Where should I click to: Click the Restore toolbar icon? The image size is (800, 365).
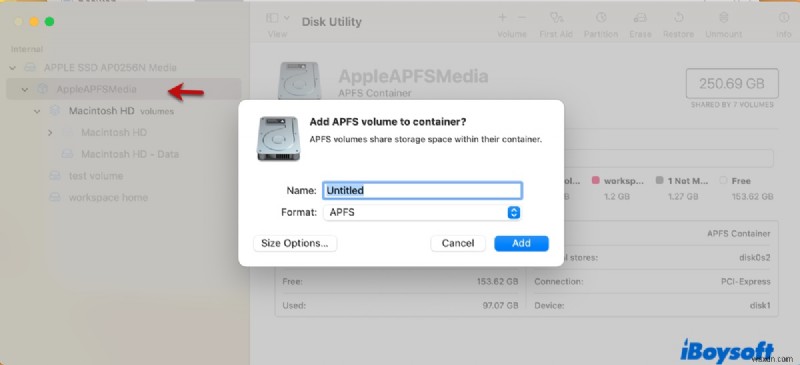coord(679,18)
